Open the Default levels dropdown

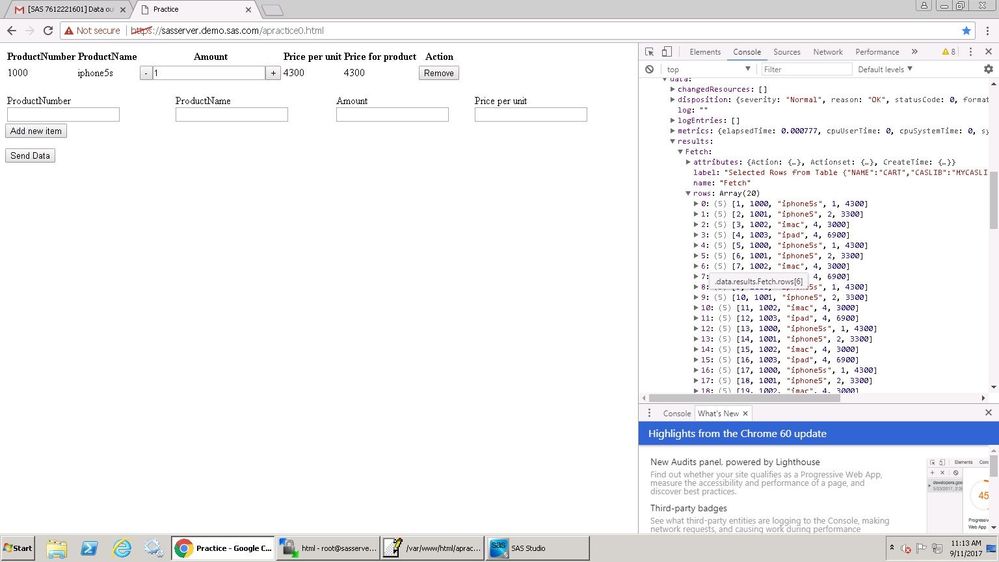click(885, 69)
